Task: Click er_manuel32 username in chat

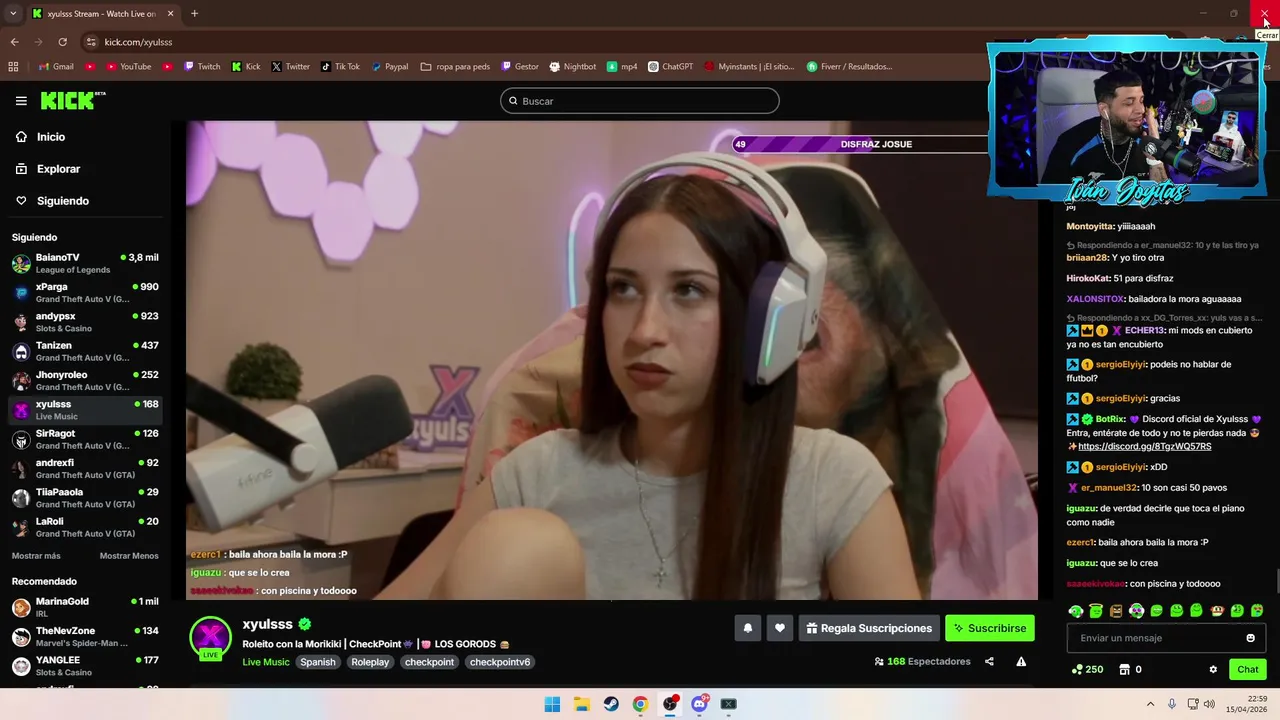Action: click(x=1108, y=488)
